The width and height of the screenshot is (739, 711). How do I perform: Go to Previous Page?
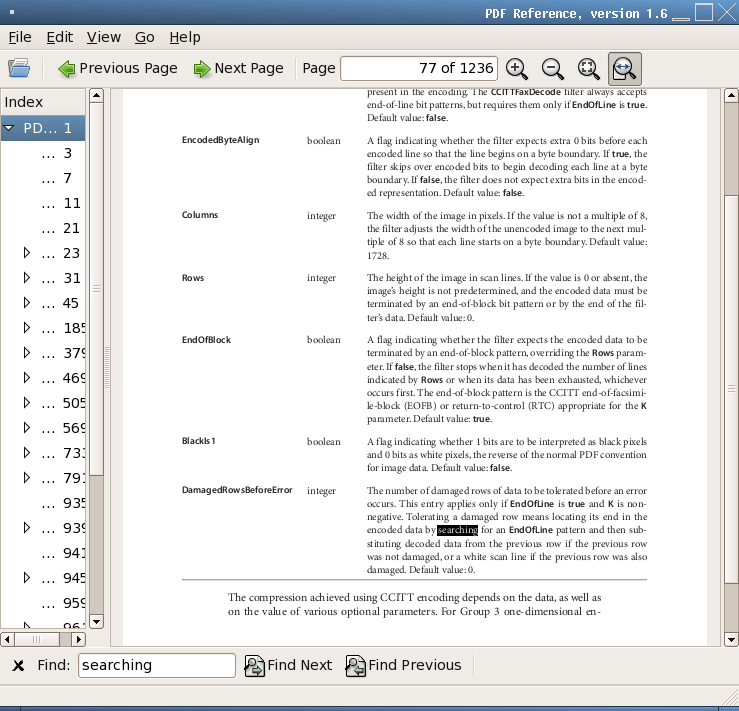117,68
